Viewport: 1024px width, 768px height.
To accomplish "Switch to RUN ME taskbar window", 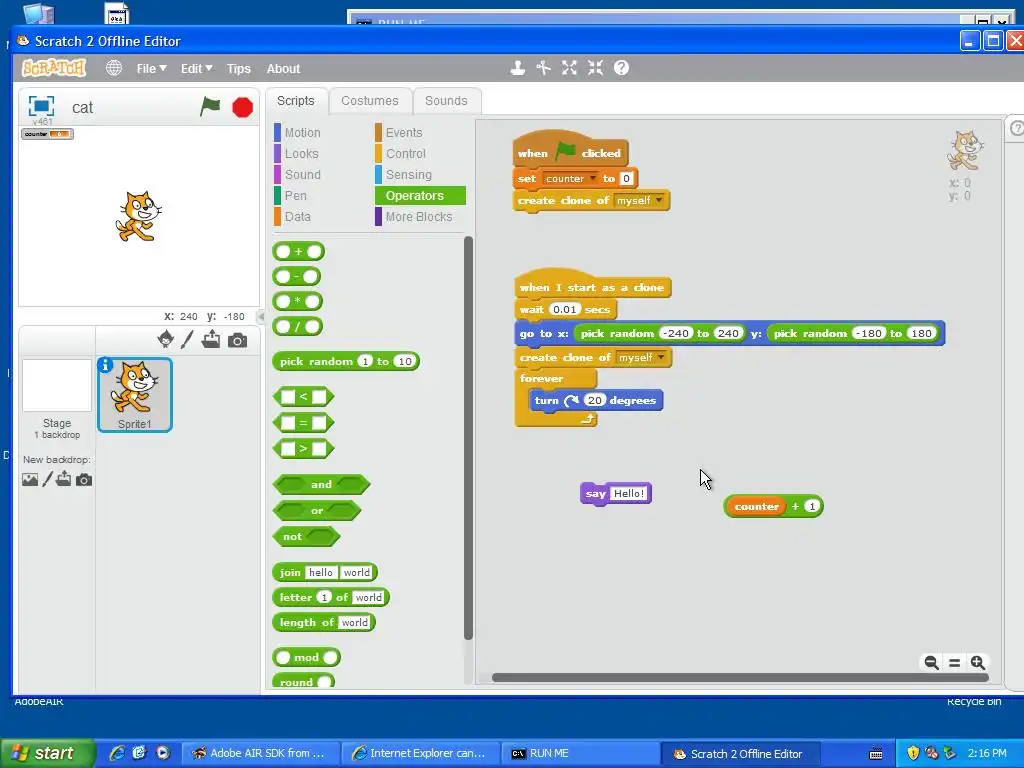I will click(x=580, y=753).
